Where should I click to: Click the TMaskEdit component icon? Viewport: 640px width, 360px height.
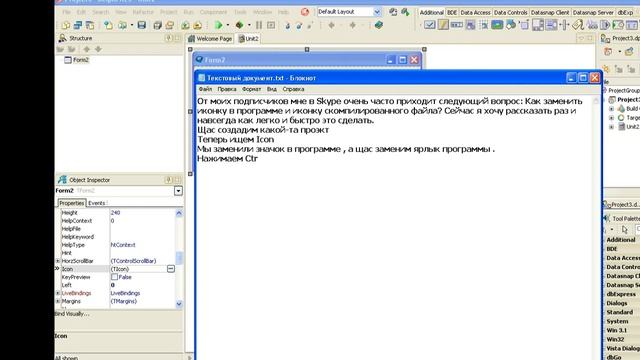pyautogui.click(x=456, y=25)
